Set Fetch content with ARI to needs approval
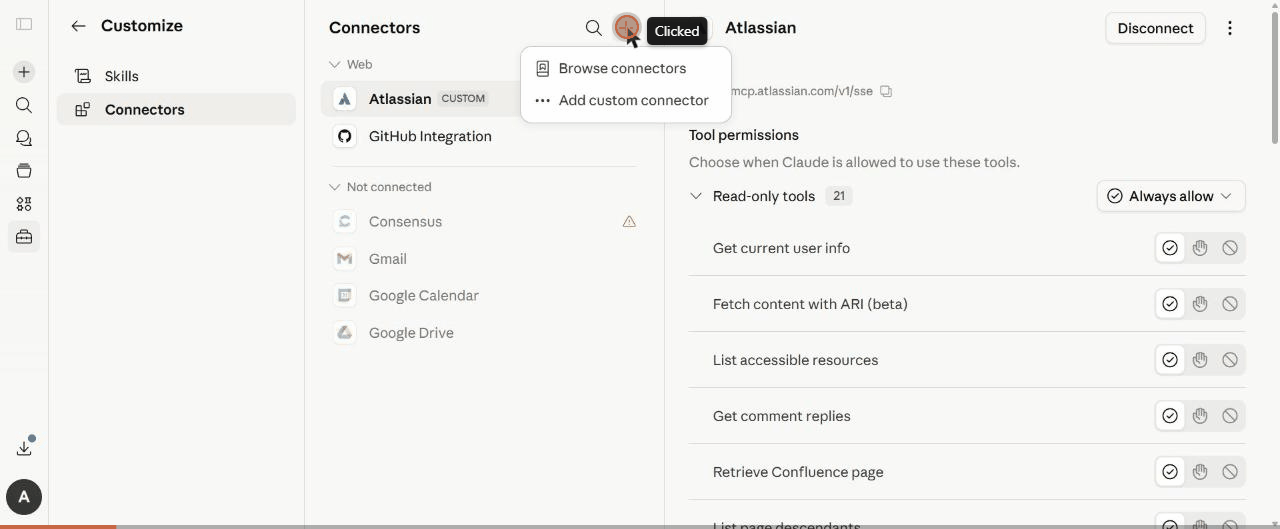The height and width of the screenshot is (529, 1280). click(1200, 304)
